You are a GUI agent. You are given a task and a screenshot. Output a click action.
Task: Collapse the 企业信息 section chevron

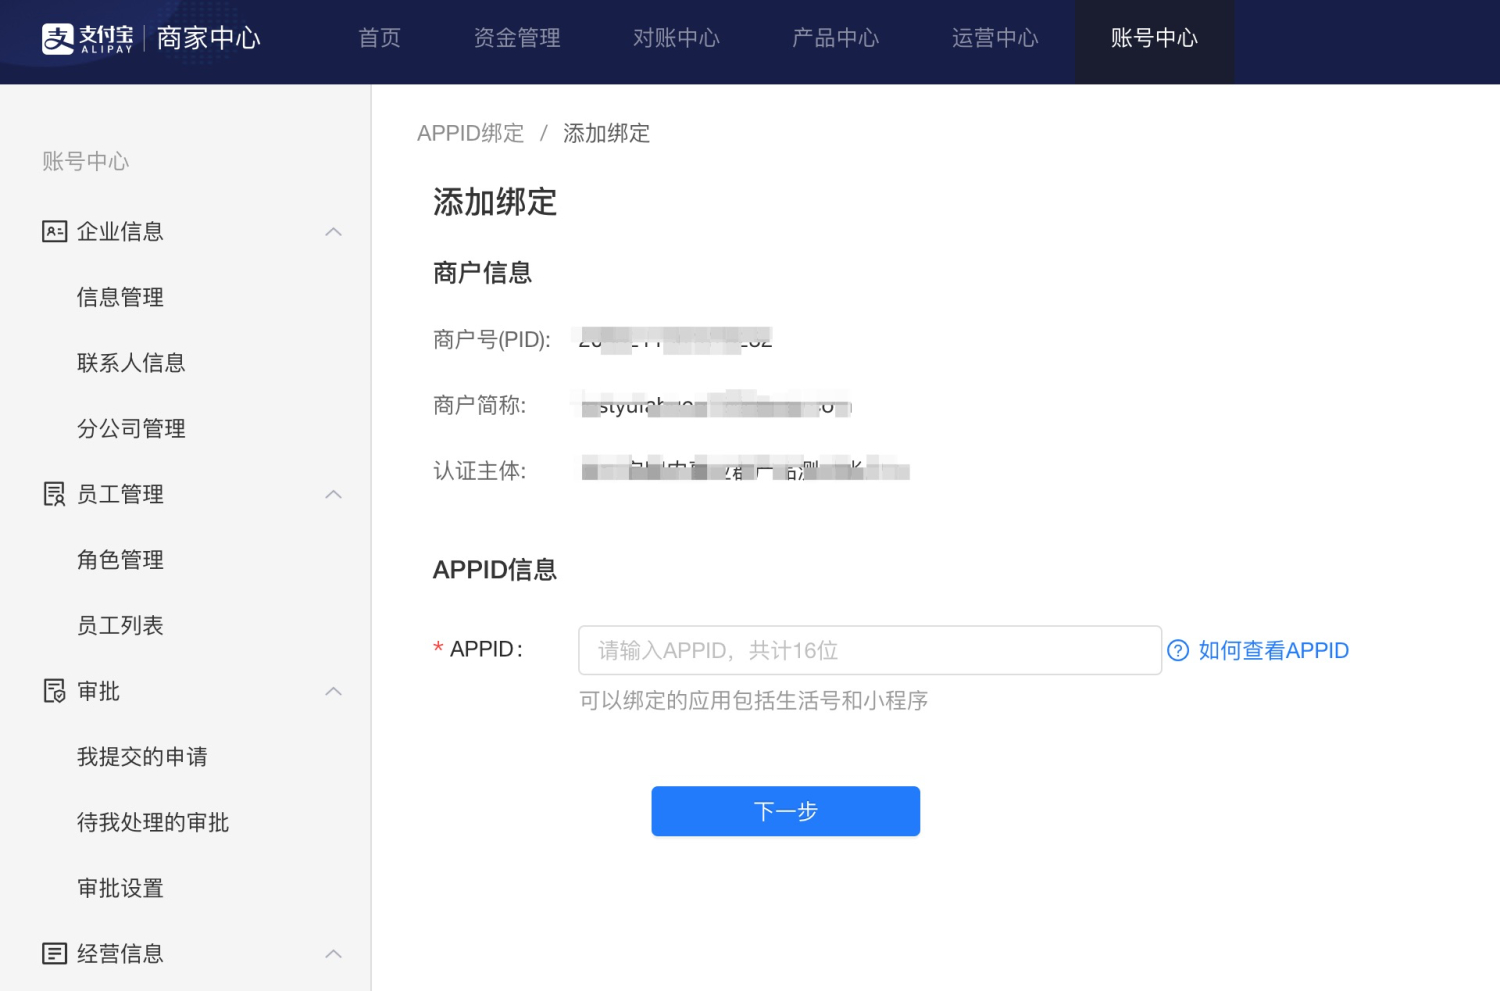(x=334, y=232)
